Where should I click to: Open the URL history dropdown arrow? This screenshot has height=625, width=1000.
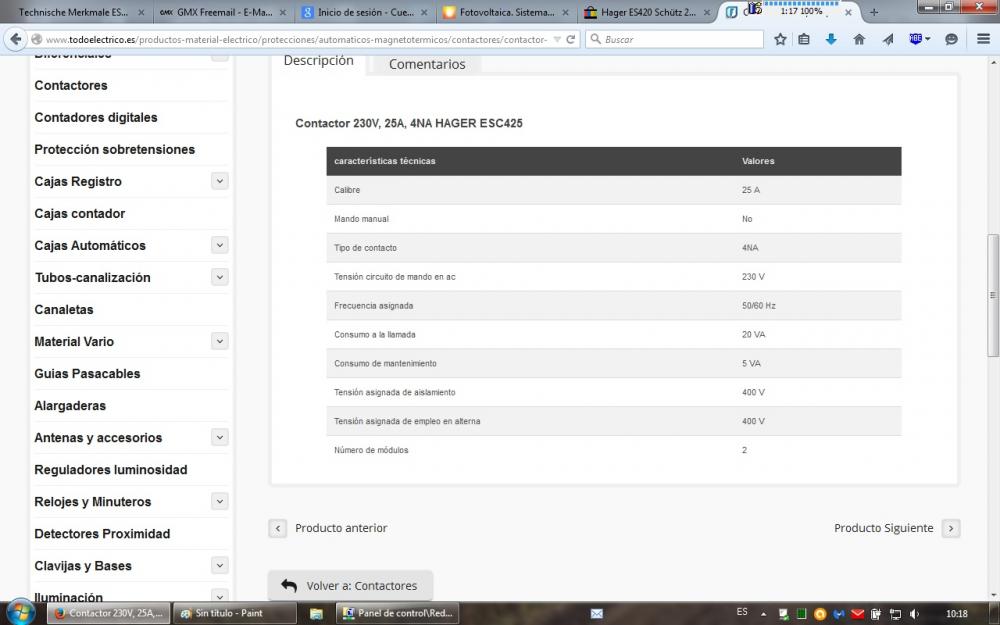pos(557,39)
